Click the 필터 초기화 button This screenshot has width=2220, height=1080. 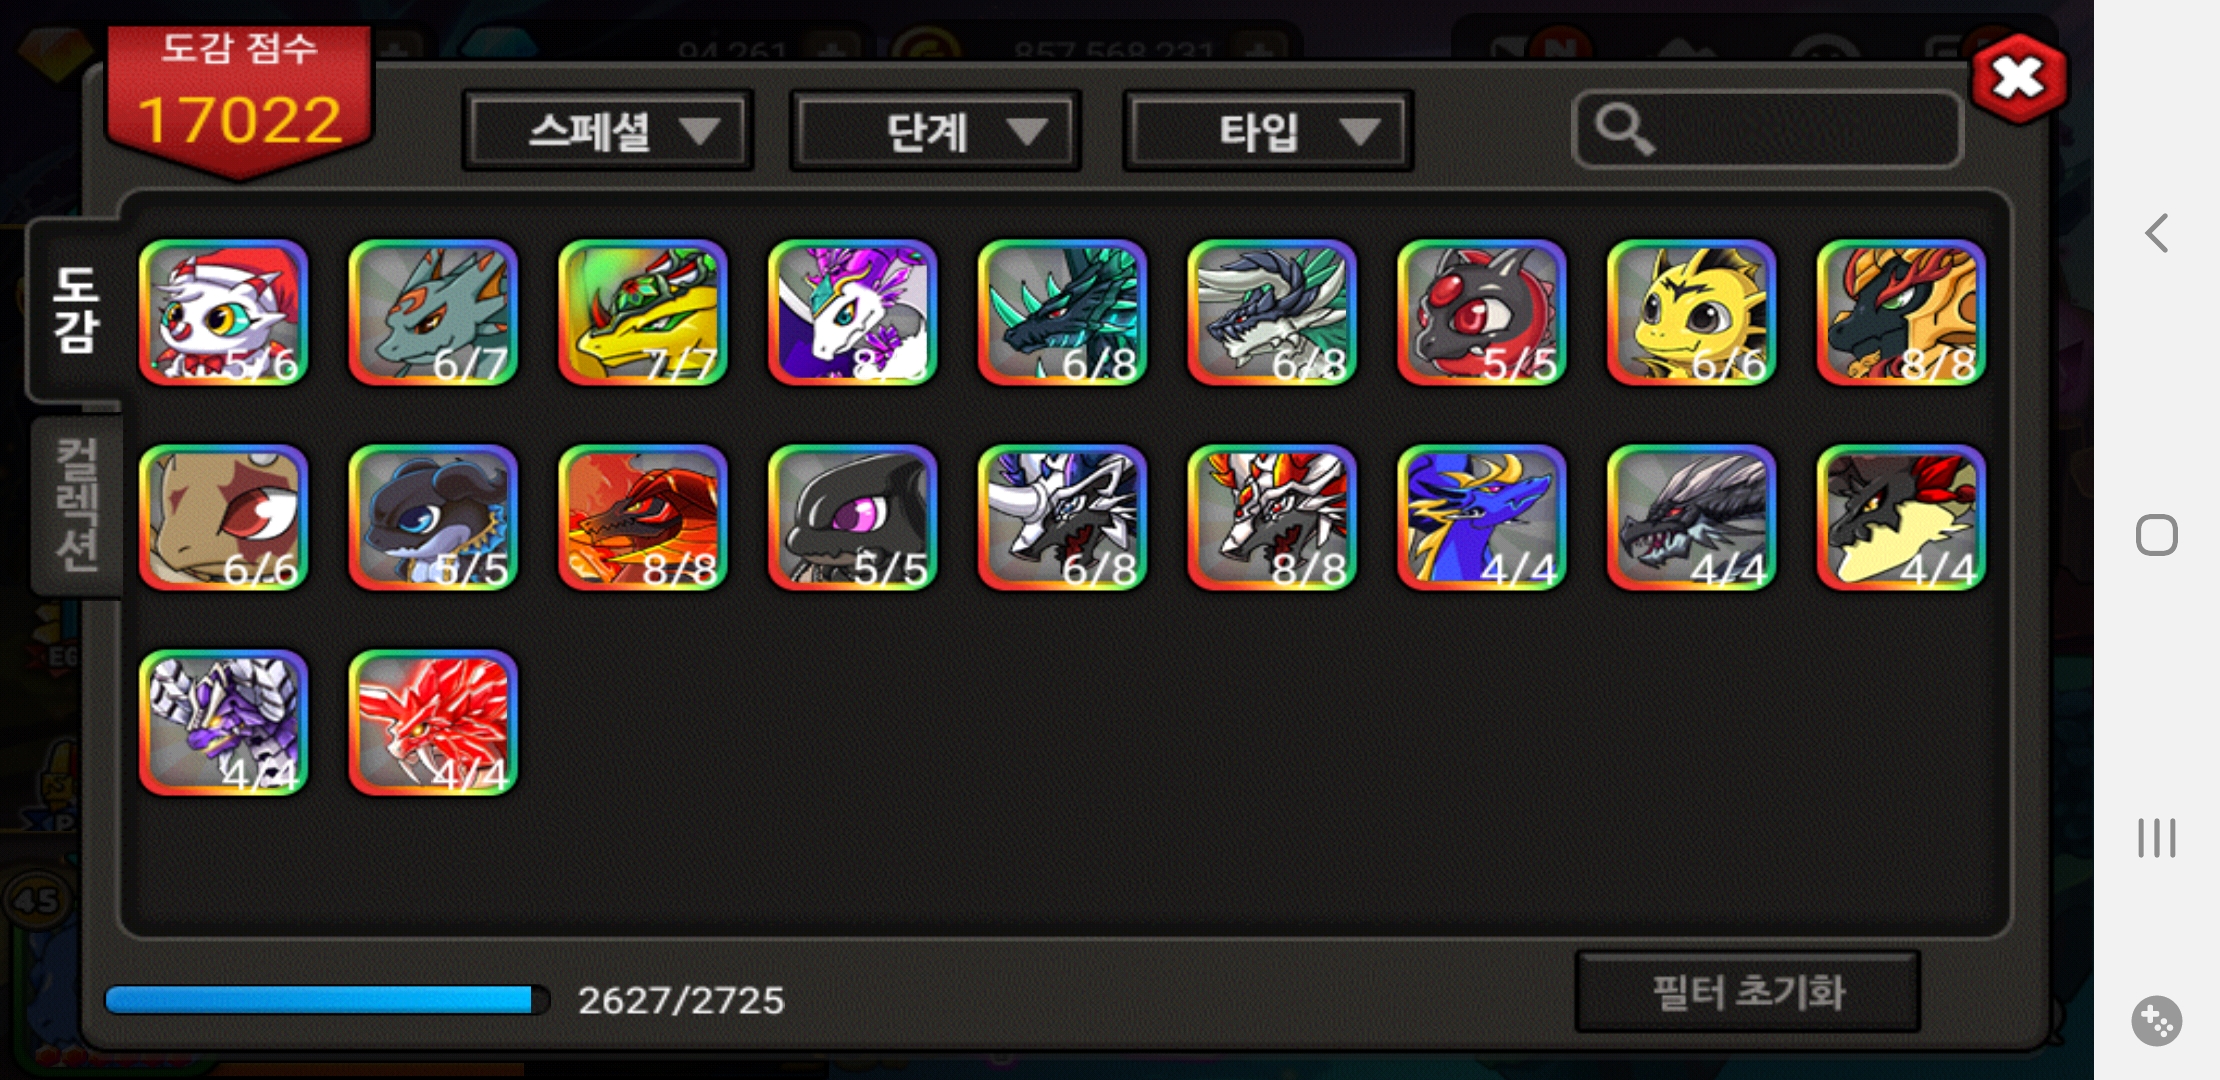1748,992
